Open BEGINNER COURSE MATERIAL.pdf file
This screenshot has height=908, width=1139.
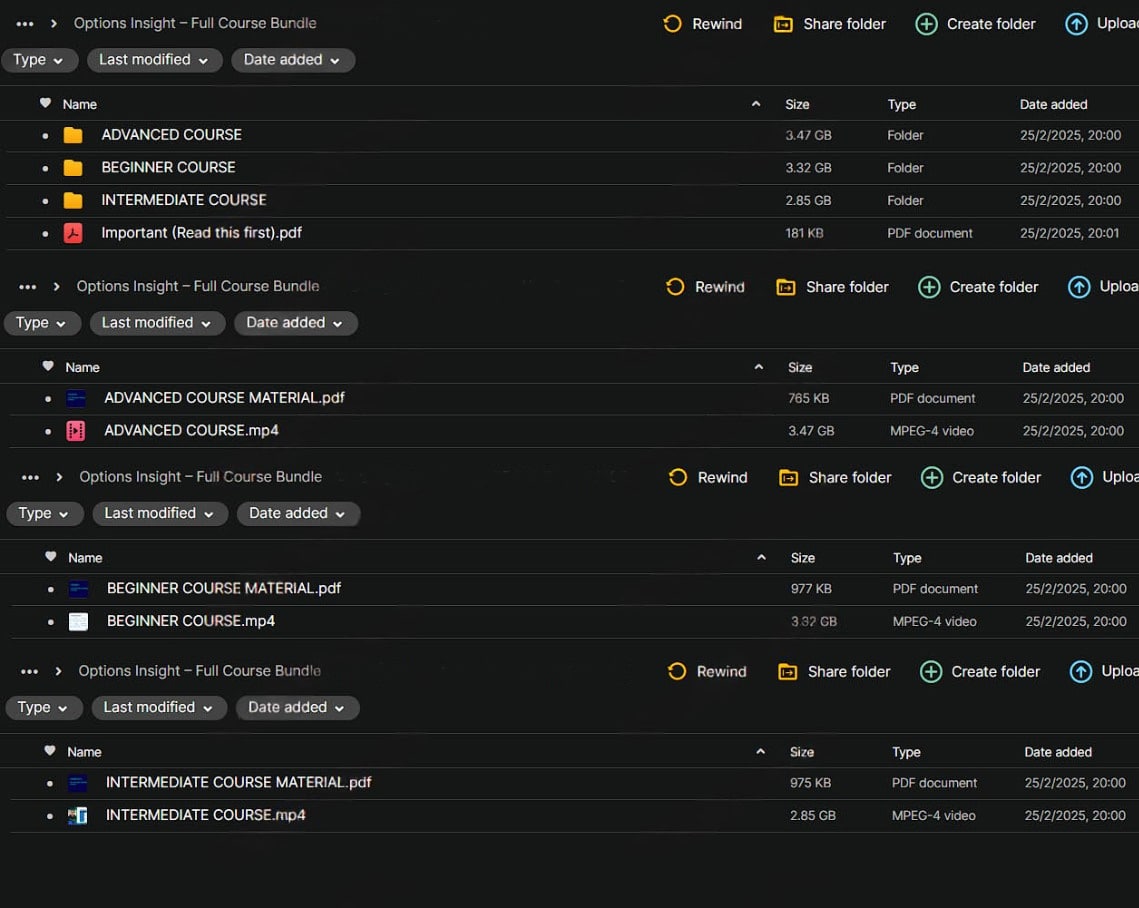[224, 588]
